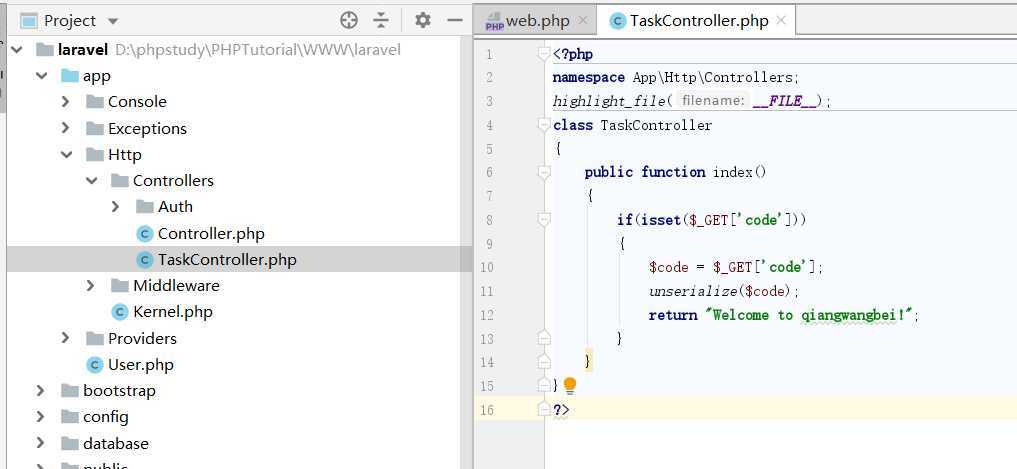This screenshot has height=469, width=1017.
Task: Click the Collapse All icon in Project panel
Action: (381, 21)
